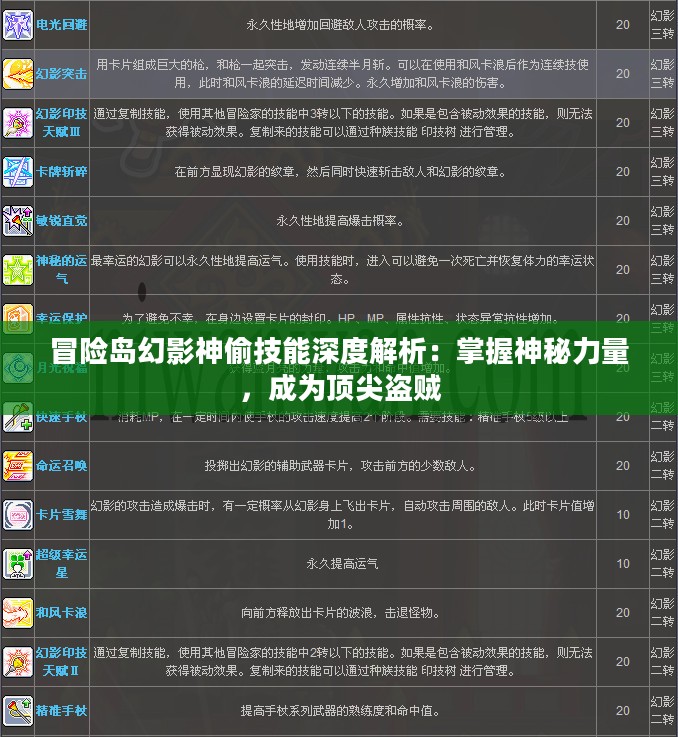Viewport: 678px width, 737px height.
Task: Click the 电光回避 skill icon
Action: [x=18, y=25]
